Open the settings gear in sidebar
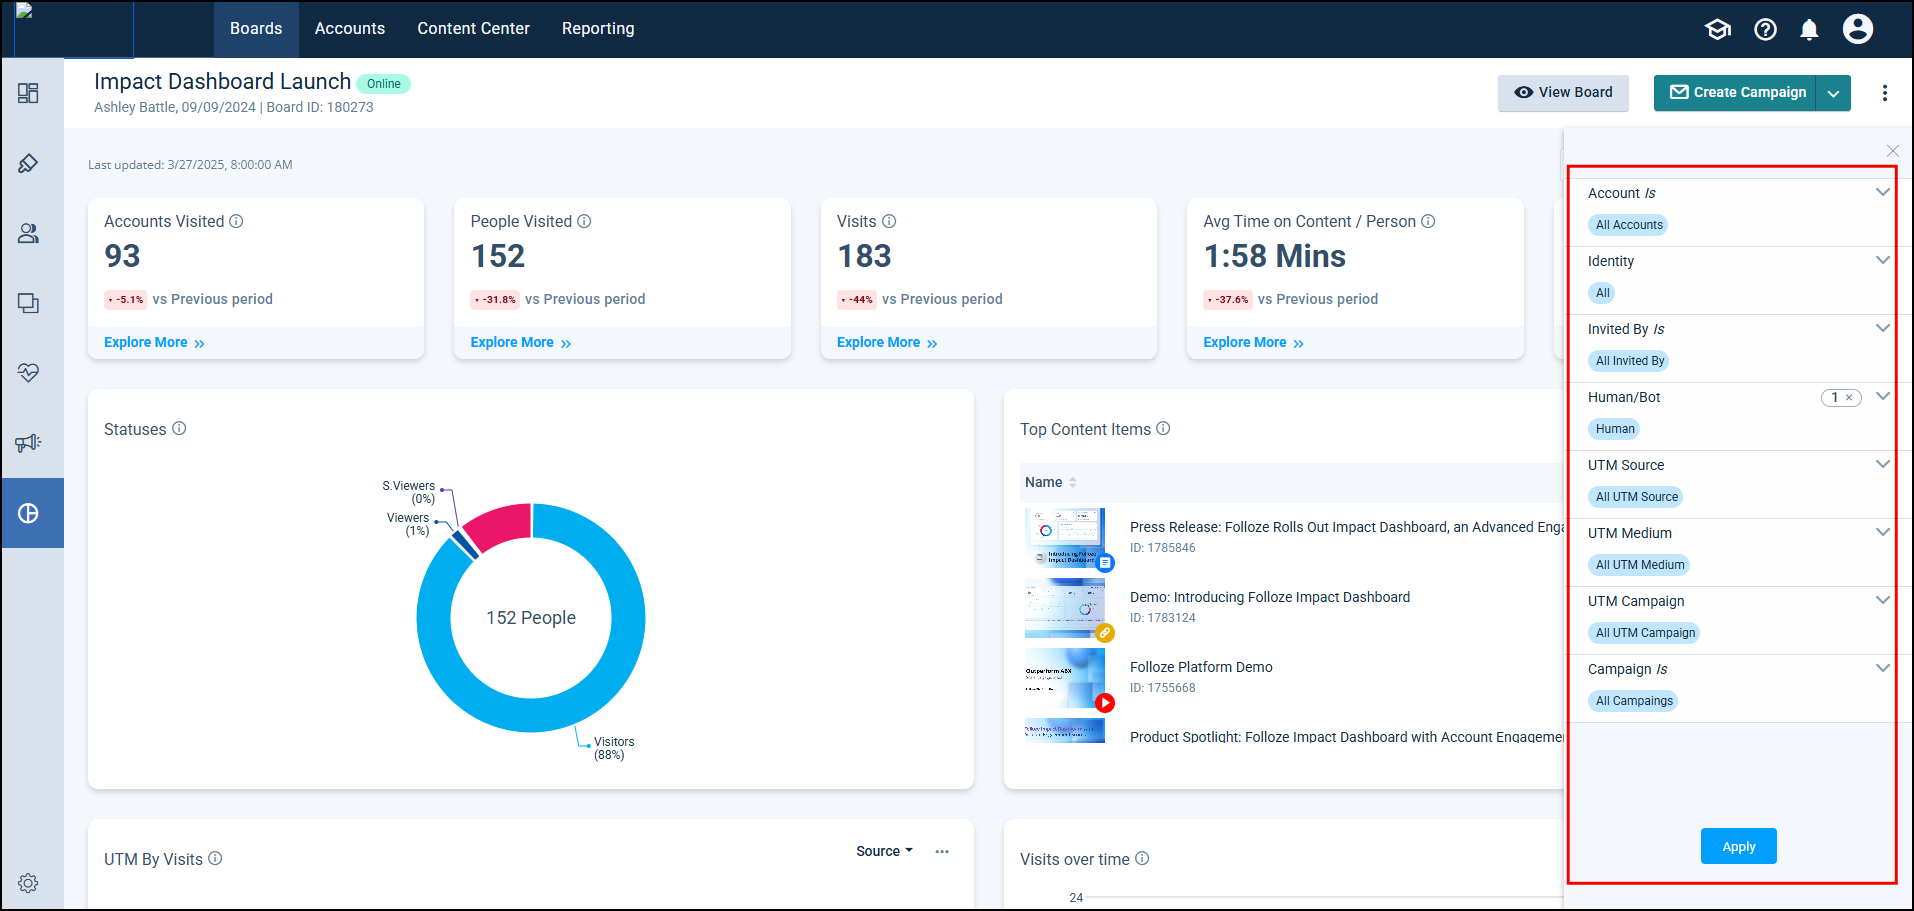This screenshot has height=911, width=1914. pos(28,883)
